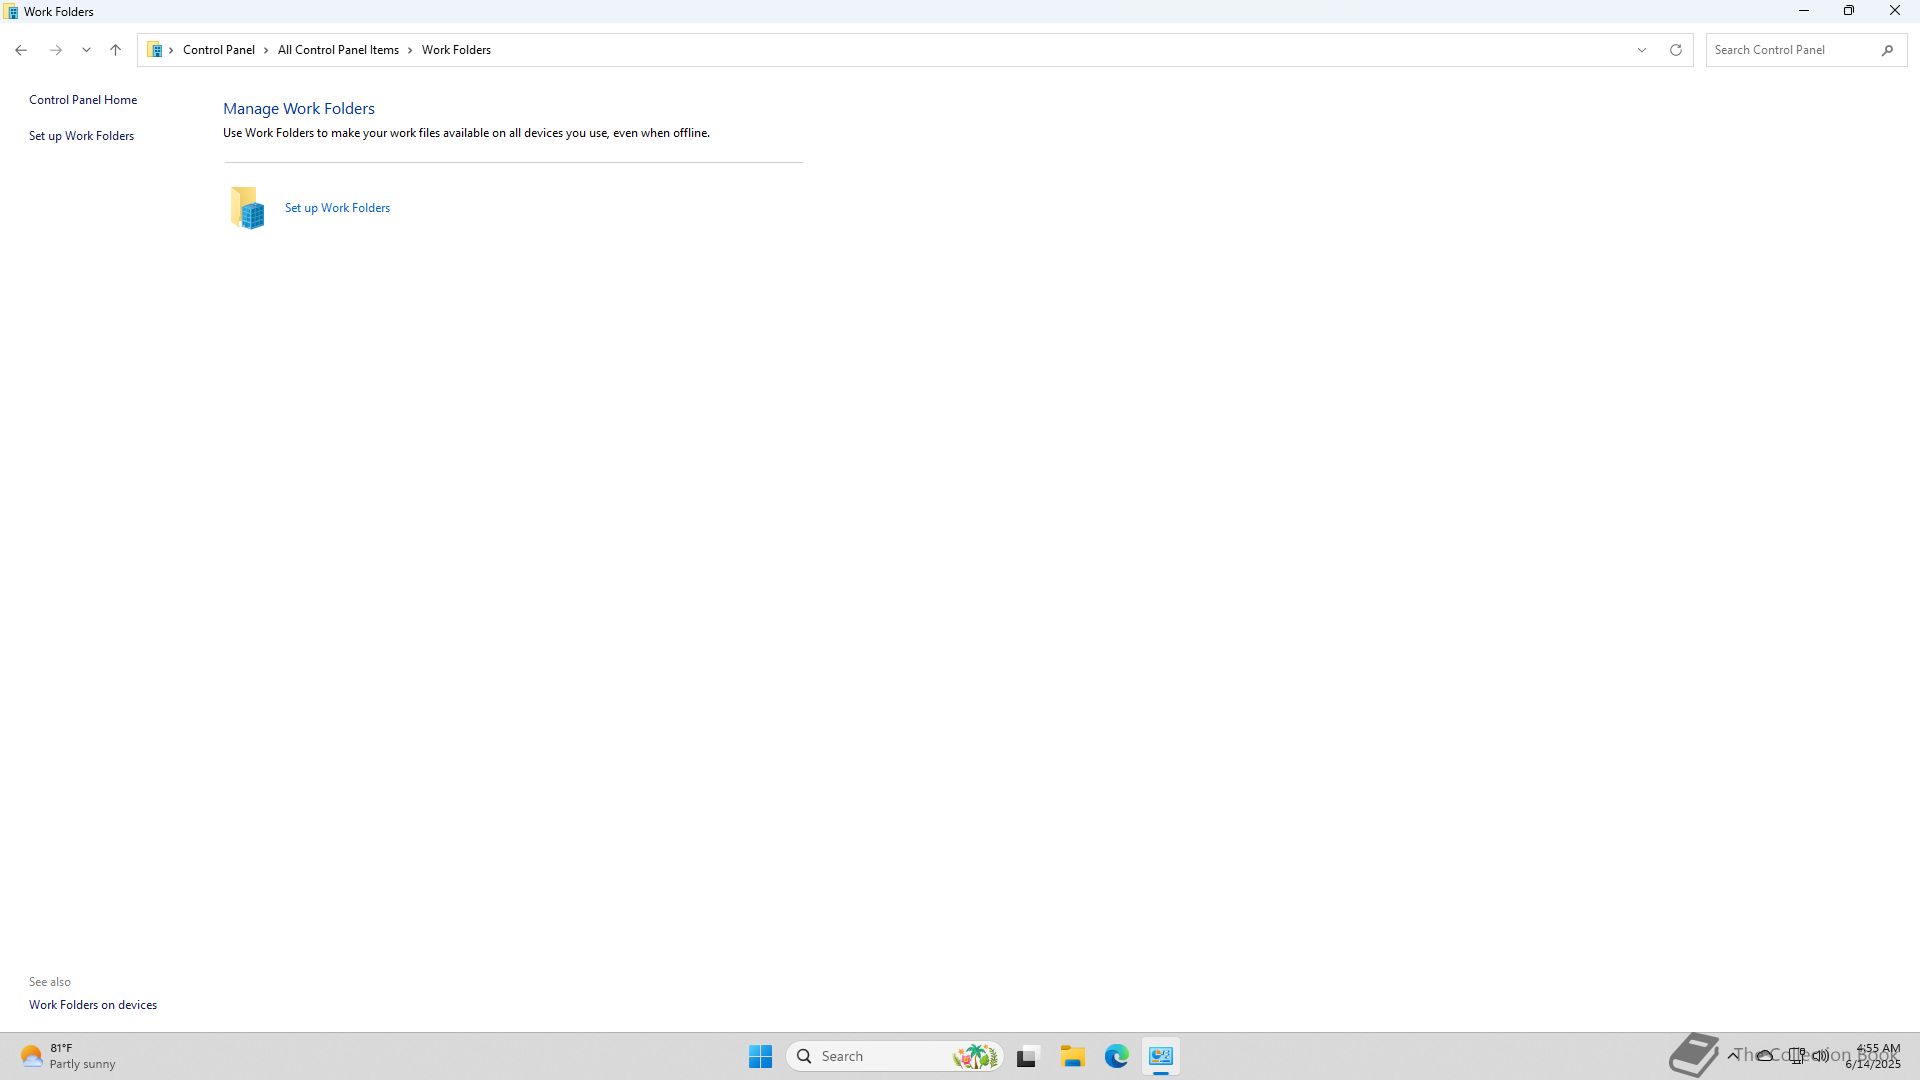Expand chevron after Control Panel breadcrumb
Image resolution: width=1920 pixels, height=1080 pixels.
coord(266,50)
